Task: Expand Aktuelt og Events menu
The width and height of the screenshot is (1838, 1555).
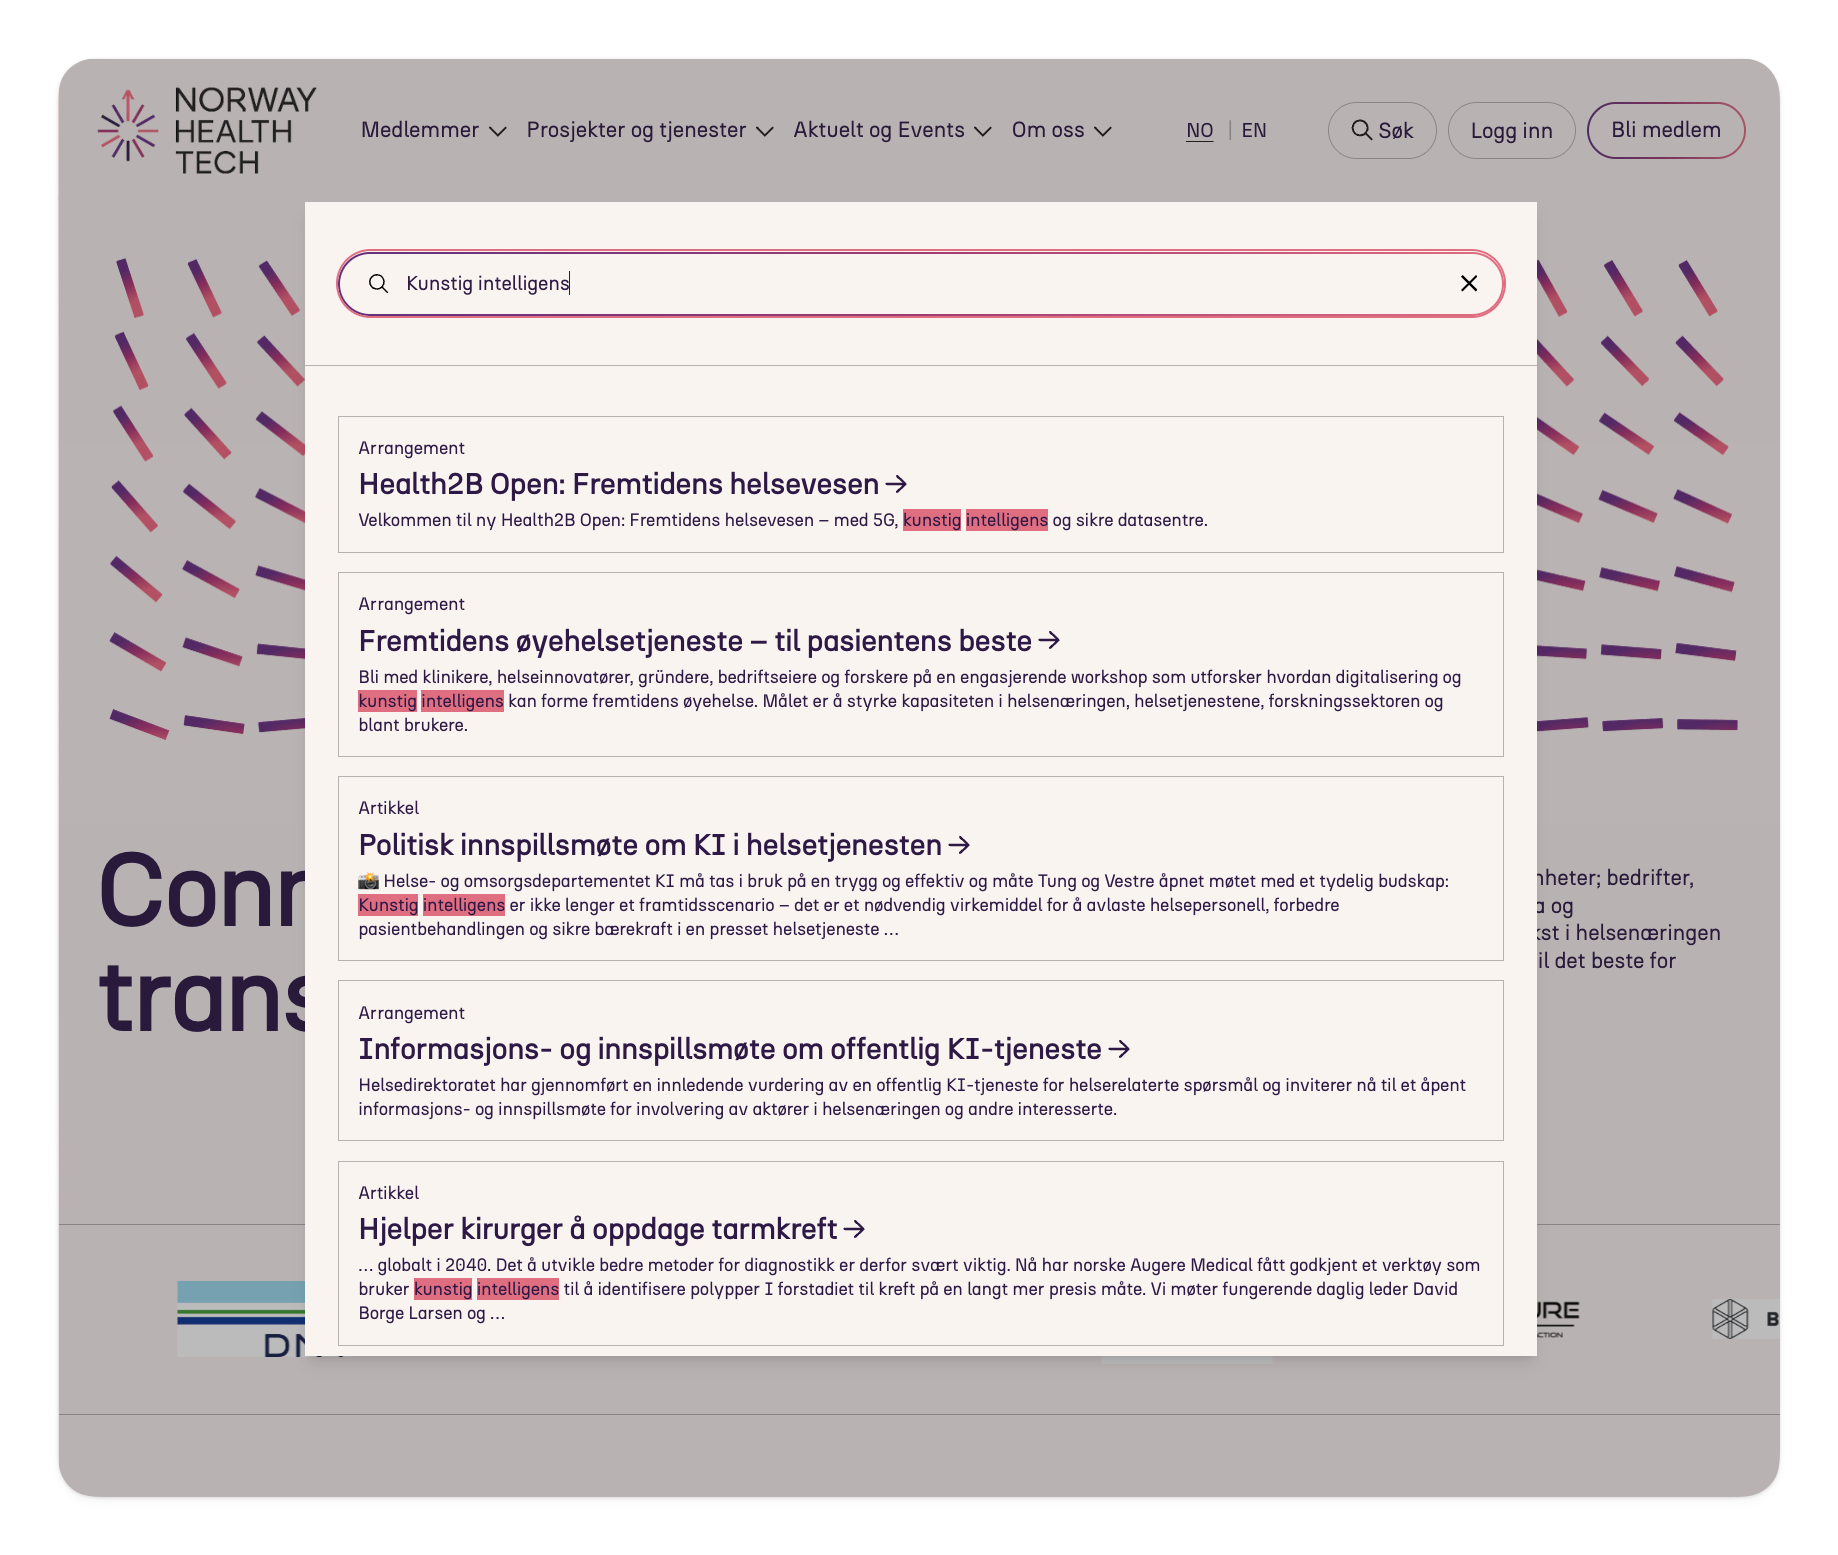Action: click(x=892, y=130)
